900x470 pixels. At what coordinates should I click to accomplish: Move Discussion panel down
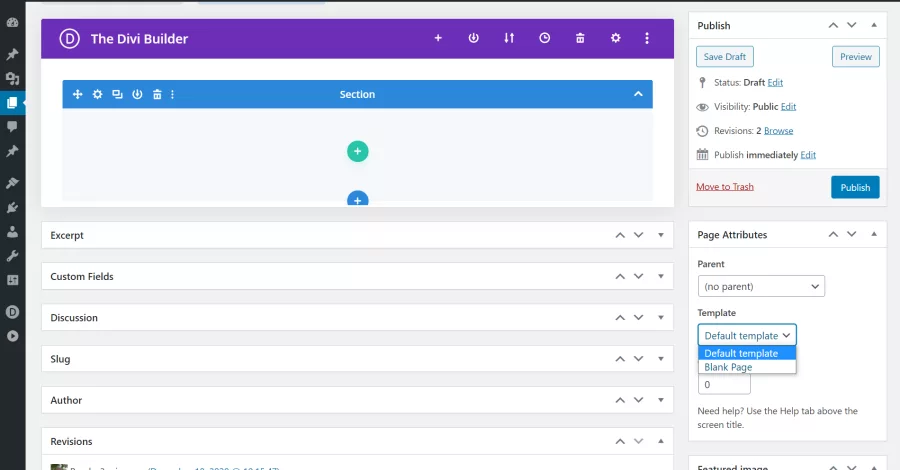[638, 318]
